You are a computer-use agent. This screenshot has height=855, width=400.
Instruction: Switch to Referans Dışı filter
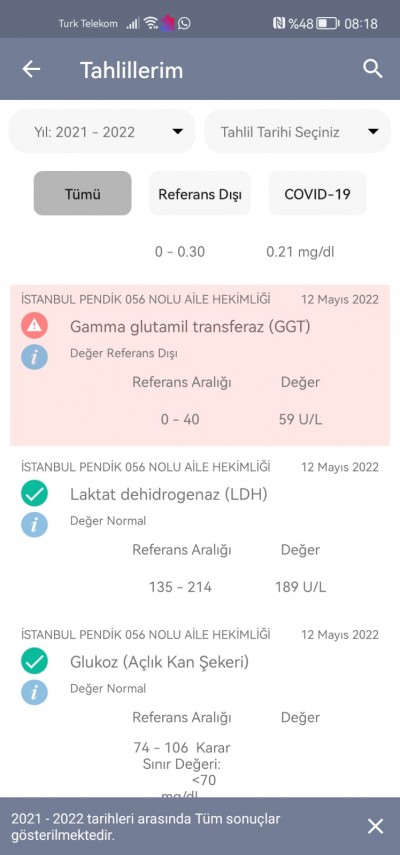click(200, 194)
